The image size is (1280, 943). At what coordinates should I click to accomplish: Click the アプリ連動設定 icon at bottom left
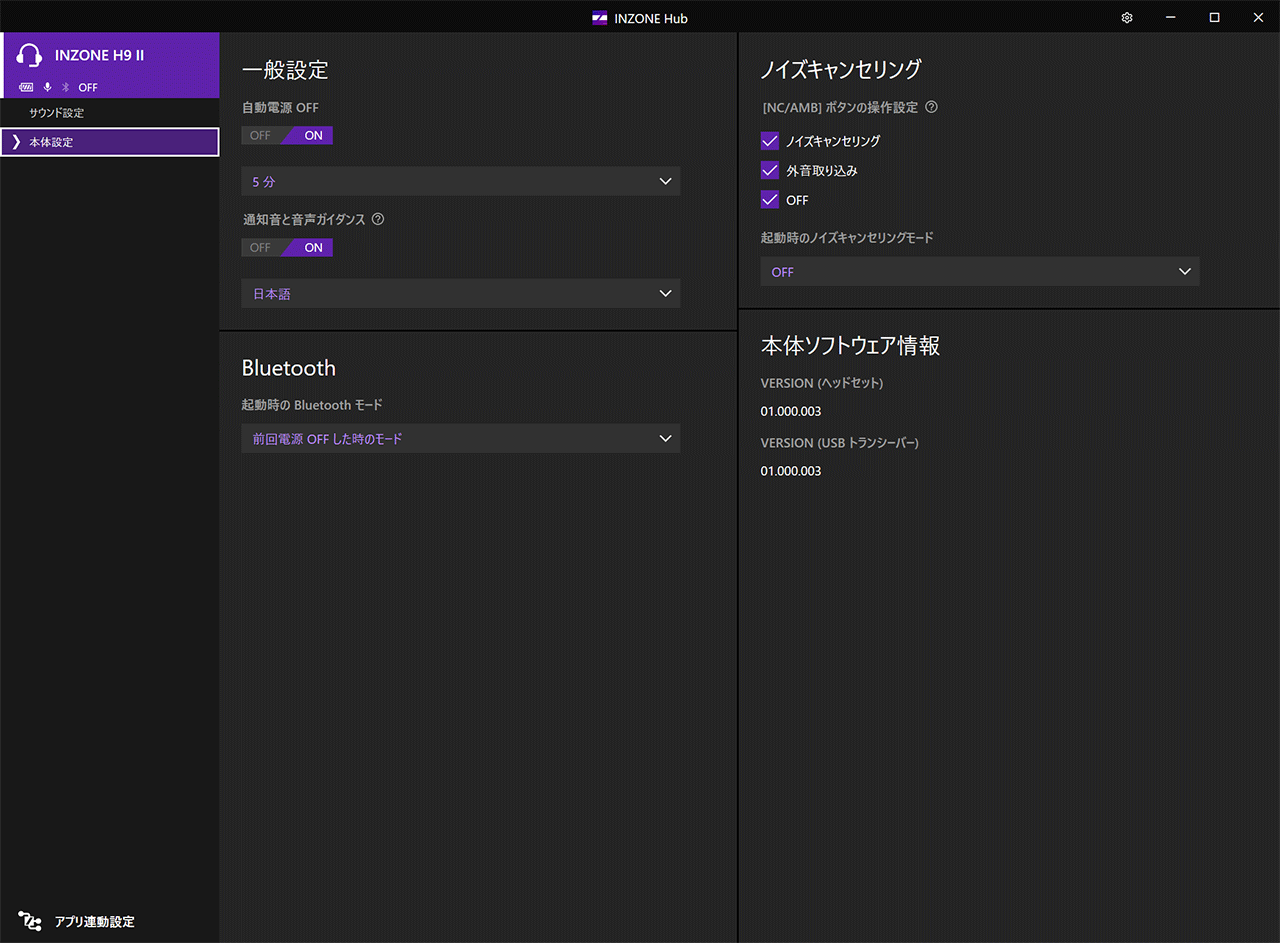click(30, 921)
